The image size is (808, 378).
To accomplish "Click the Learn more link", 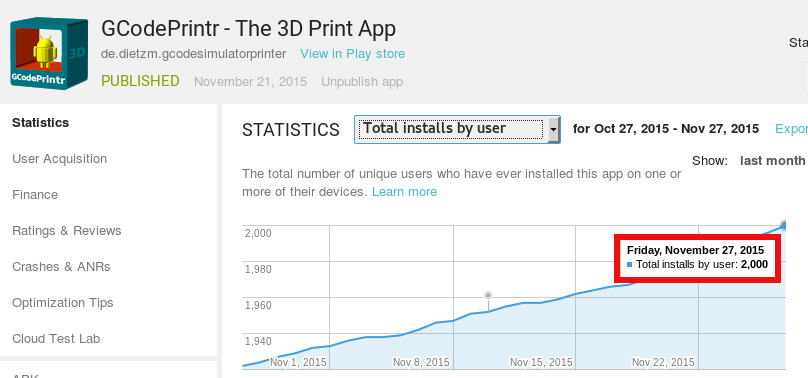I will pyautogui.click(x=405, y=192).
